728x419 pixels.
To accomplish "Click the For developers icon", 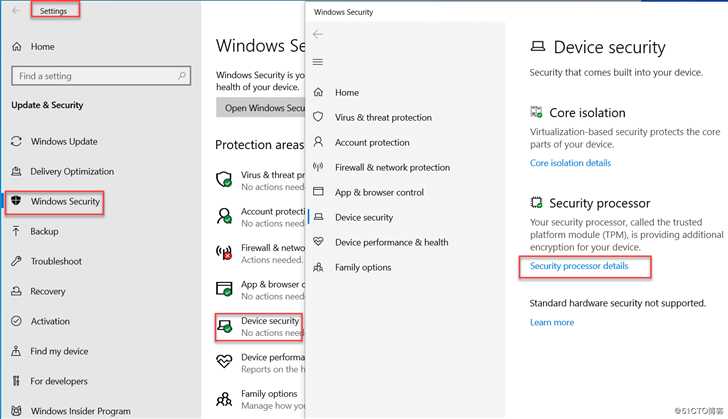I will (x=16, y=381).
